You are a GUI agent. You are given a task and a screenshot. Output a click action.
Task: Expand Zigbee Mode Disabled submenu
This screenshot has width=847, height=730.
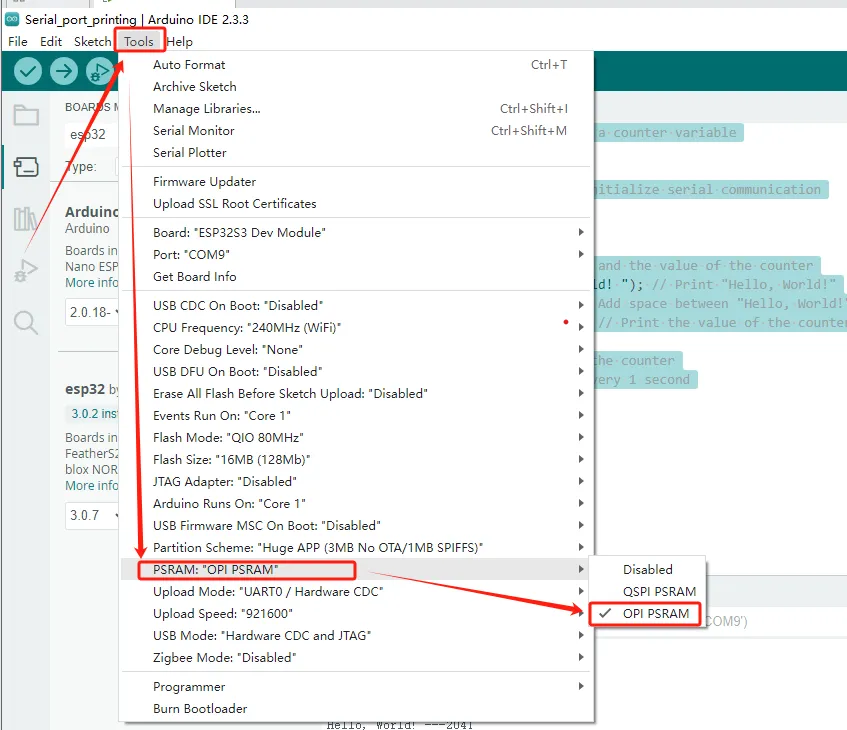coord(357,658)
